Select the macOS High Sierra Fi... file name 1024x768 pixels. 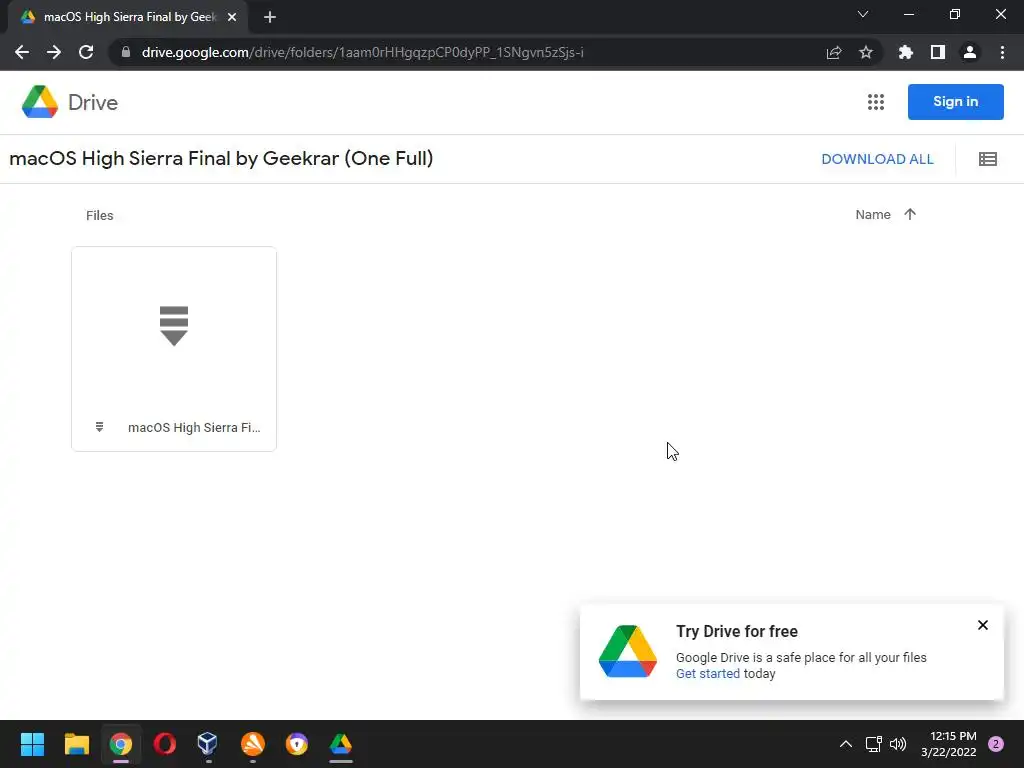click(194, 428)
